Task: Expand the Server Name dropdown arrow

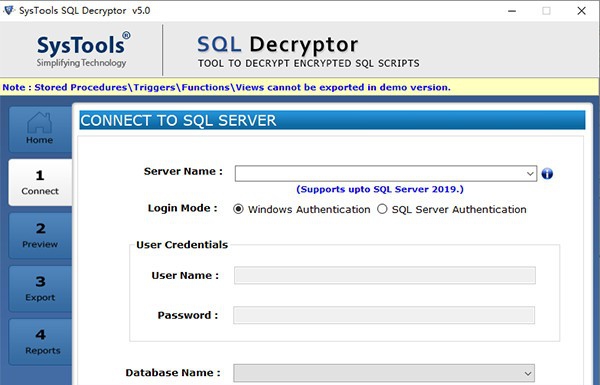Action: pyautogui.click(x=530, y=174)
